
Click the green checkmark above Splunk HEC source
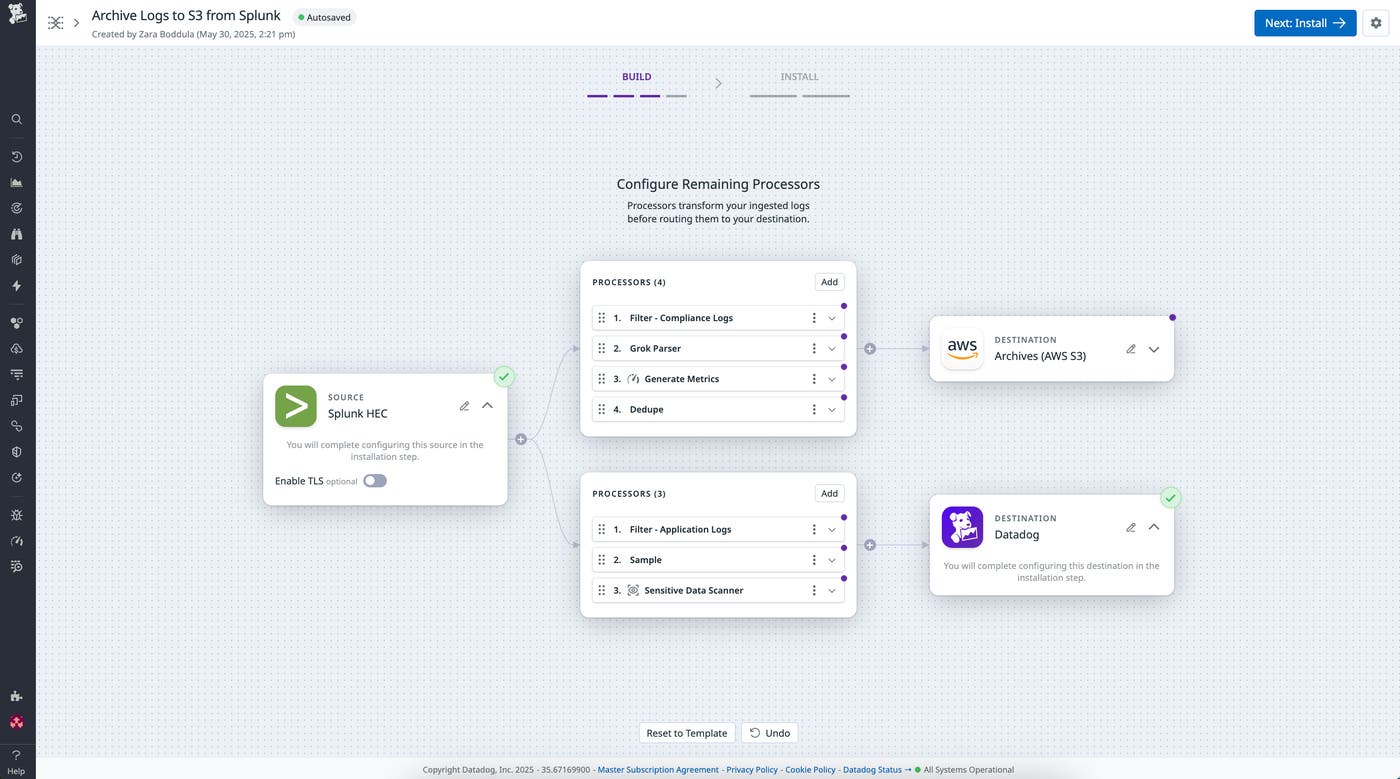click(504, 376)
